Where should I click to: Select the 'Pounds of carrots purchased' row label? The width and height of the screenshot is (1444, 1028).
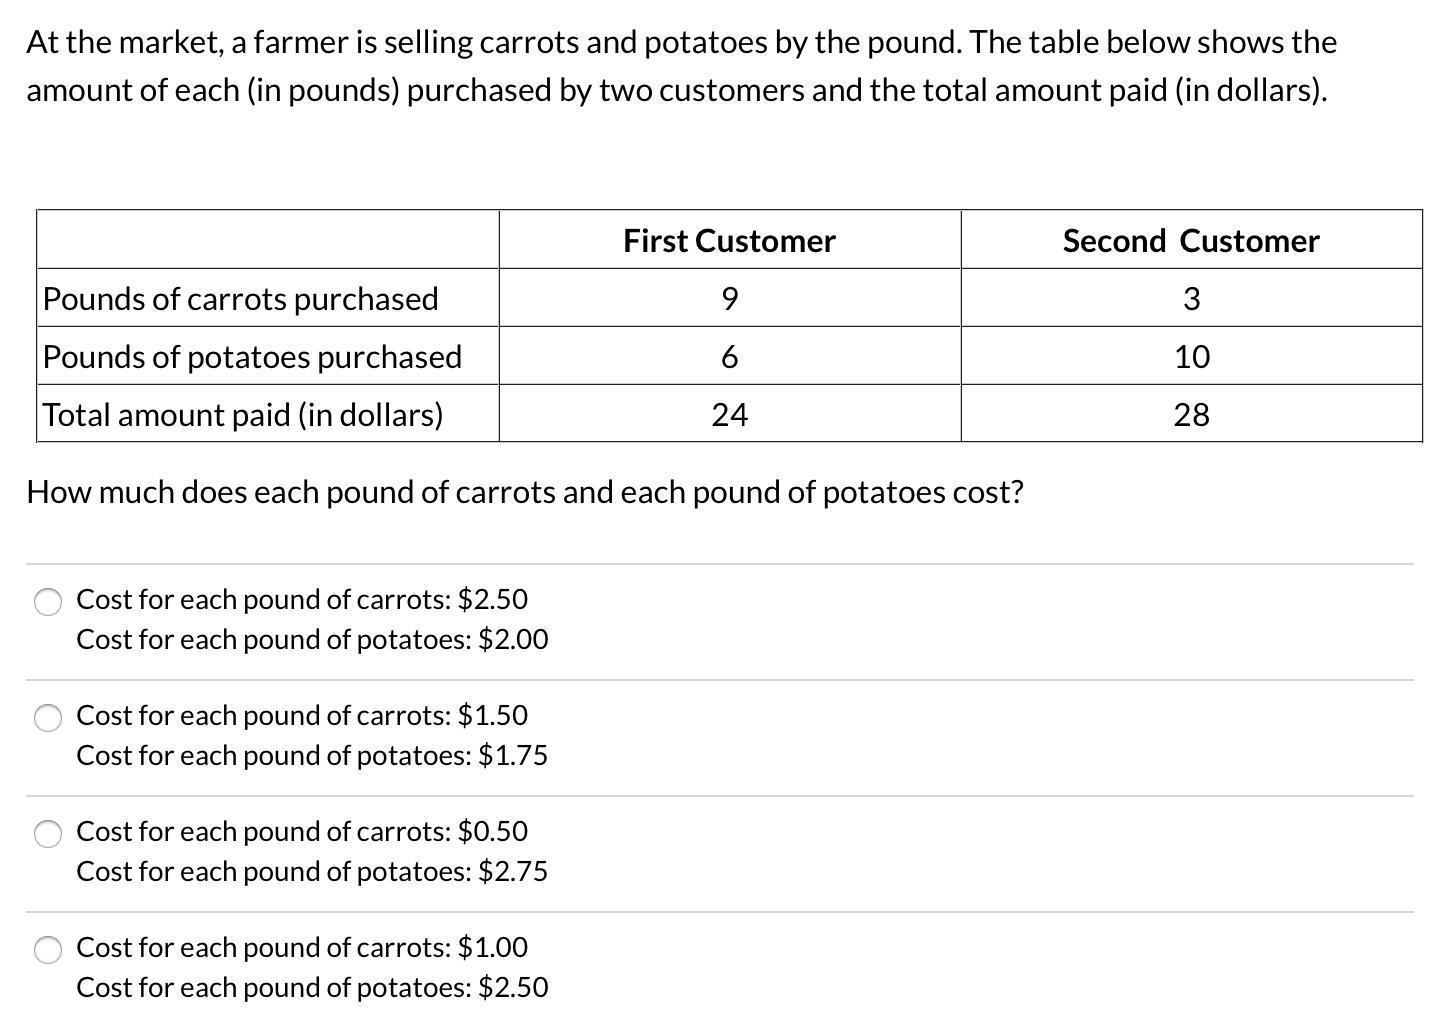268,299
